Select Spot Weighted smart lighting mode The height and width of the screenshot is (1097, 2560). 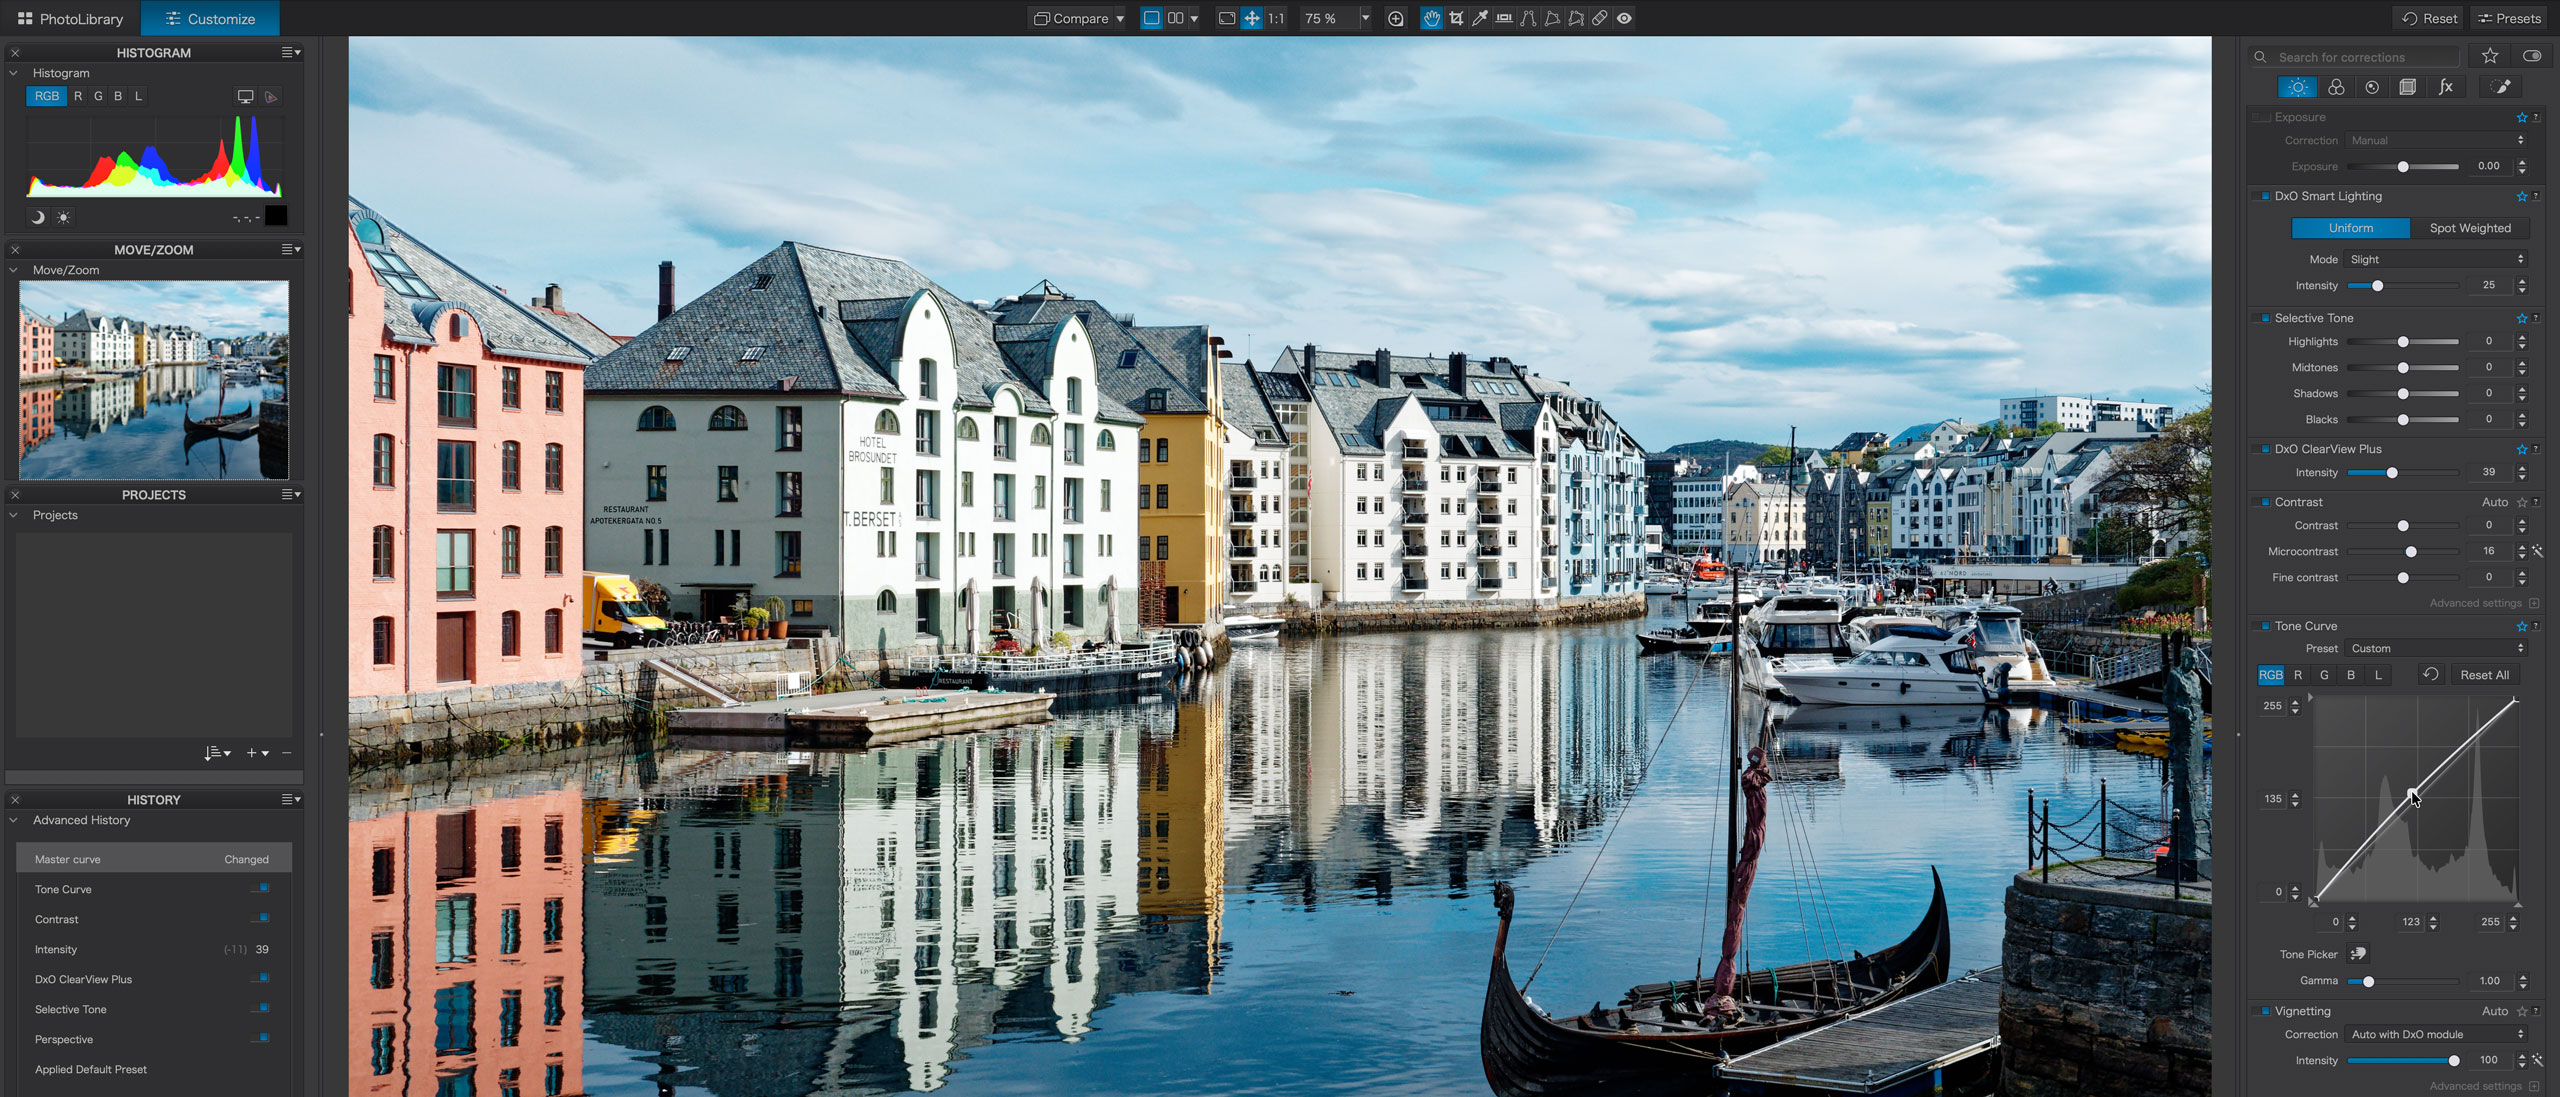2470,228
